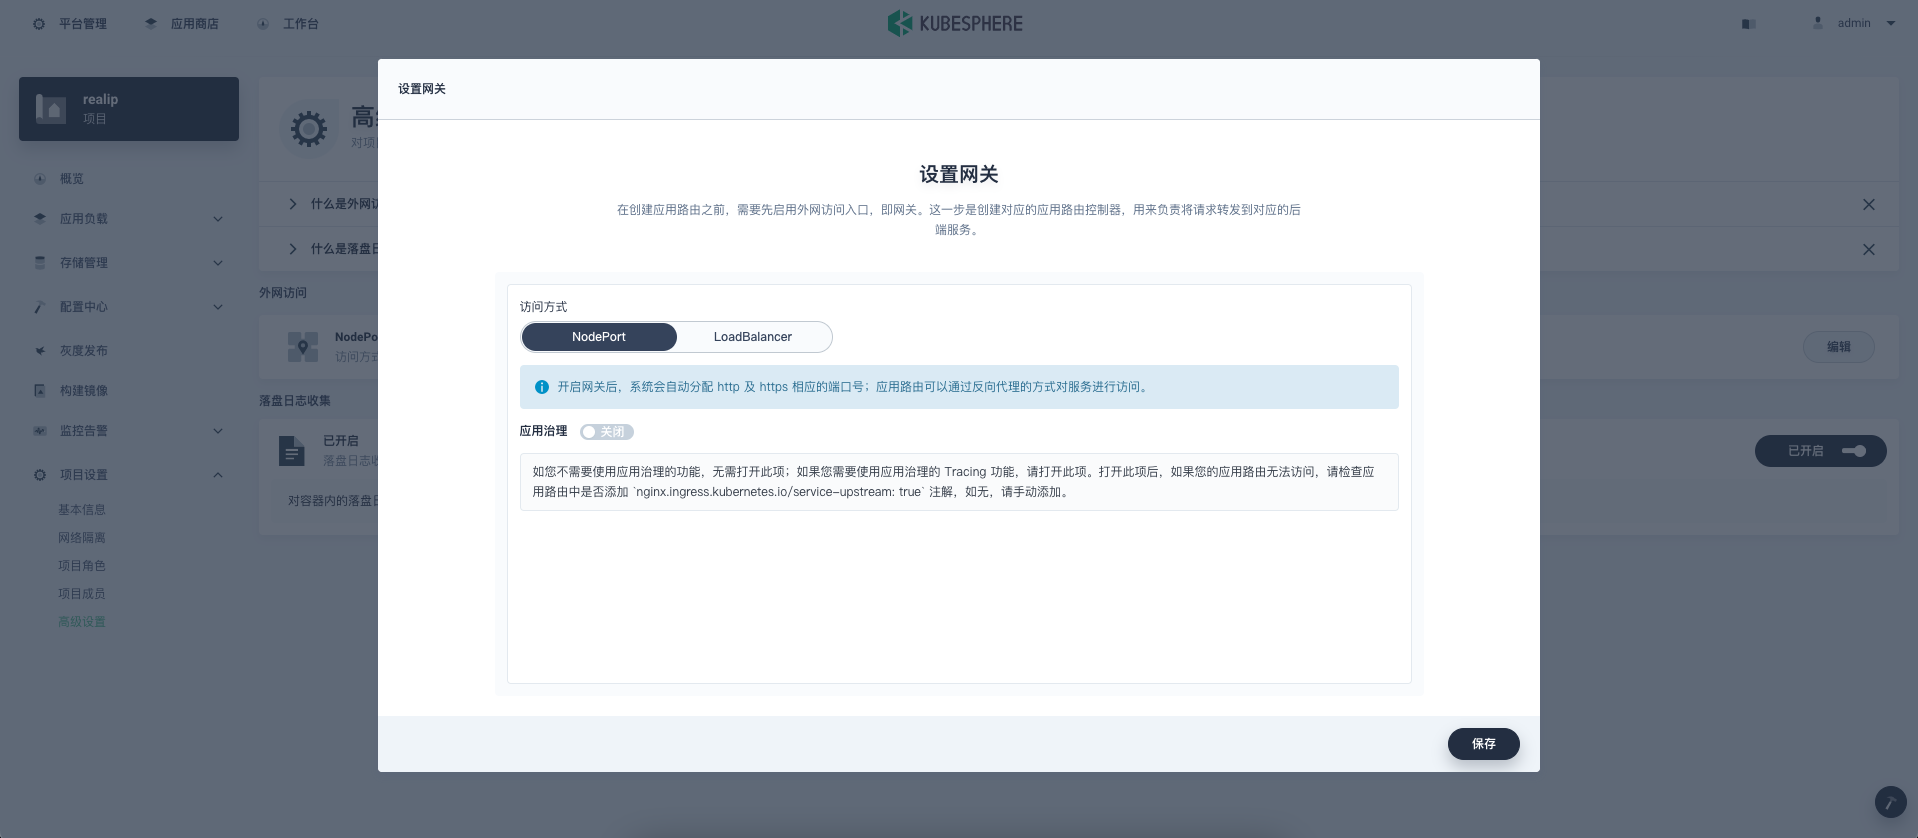Click the 落盘日志 document icon
This screenshot has height=838, width=1918.
point(291,451)
